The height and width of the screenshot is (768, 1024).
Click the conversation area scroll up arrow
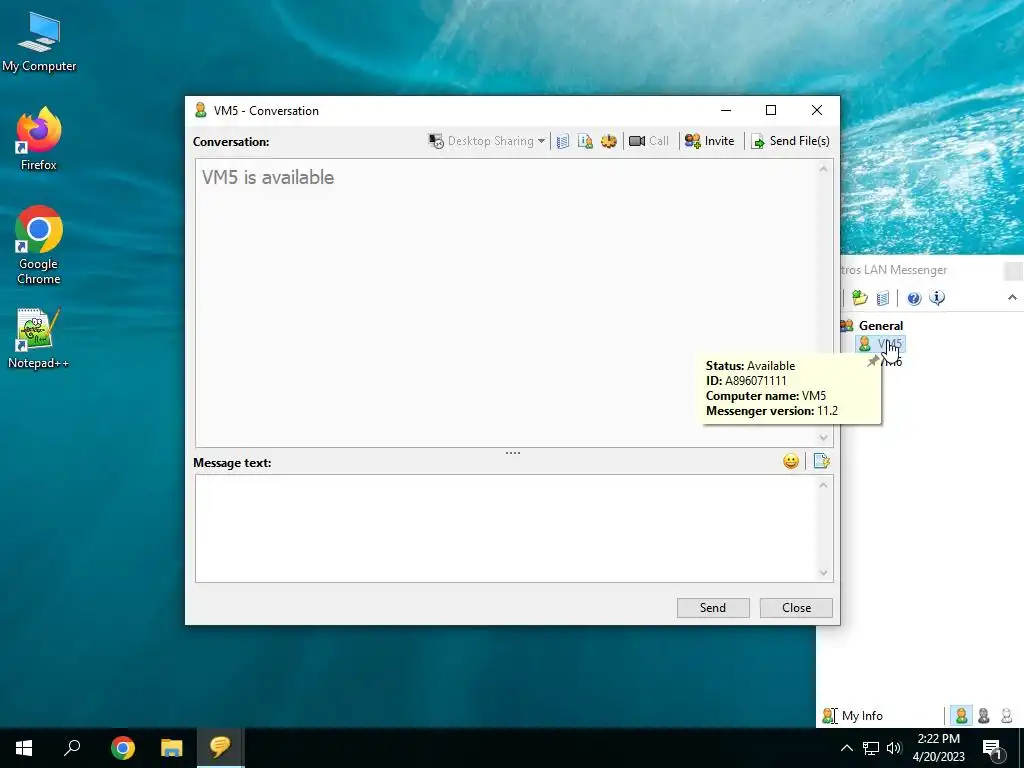point(824,169)
